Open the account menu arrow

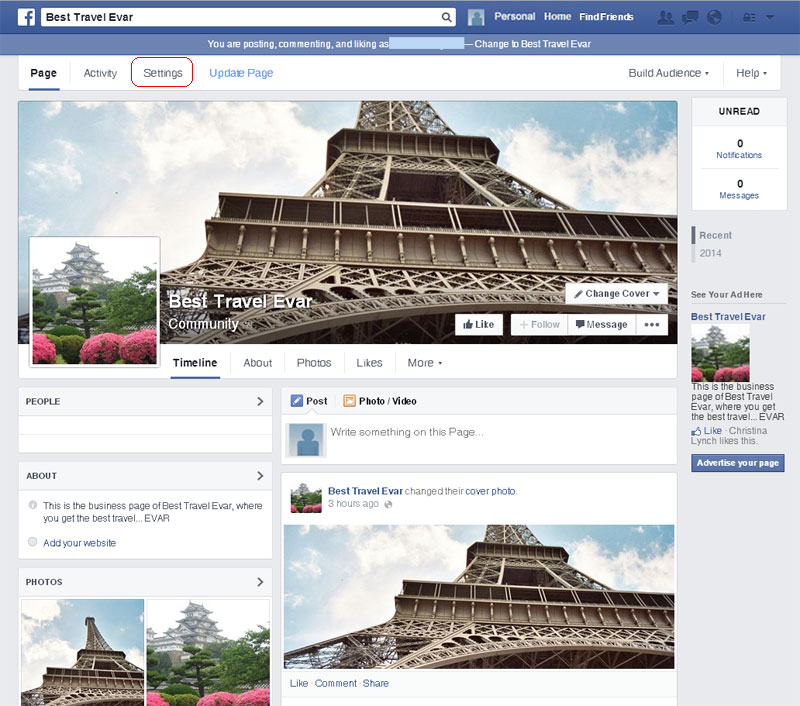tap(770, 17)
